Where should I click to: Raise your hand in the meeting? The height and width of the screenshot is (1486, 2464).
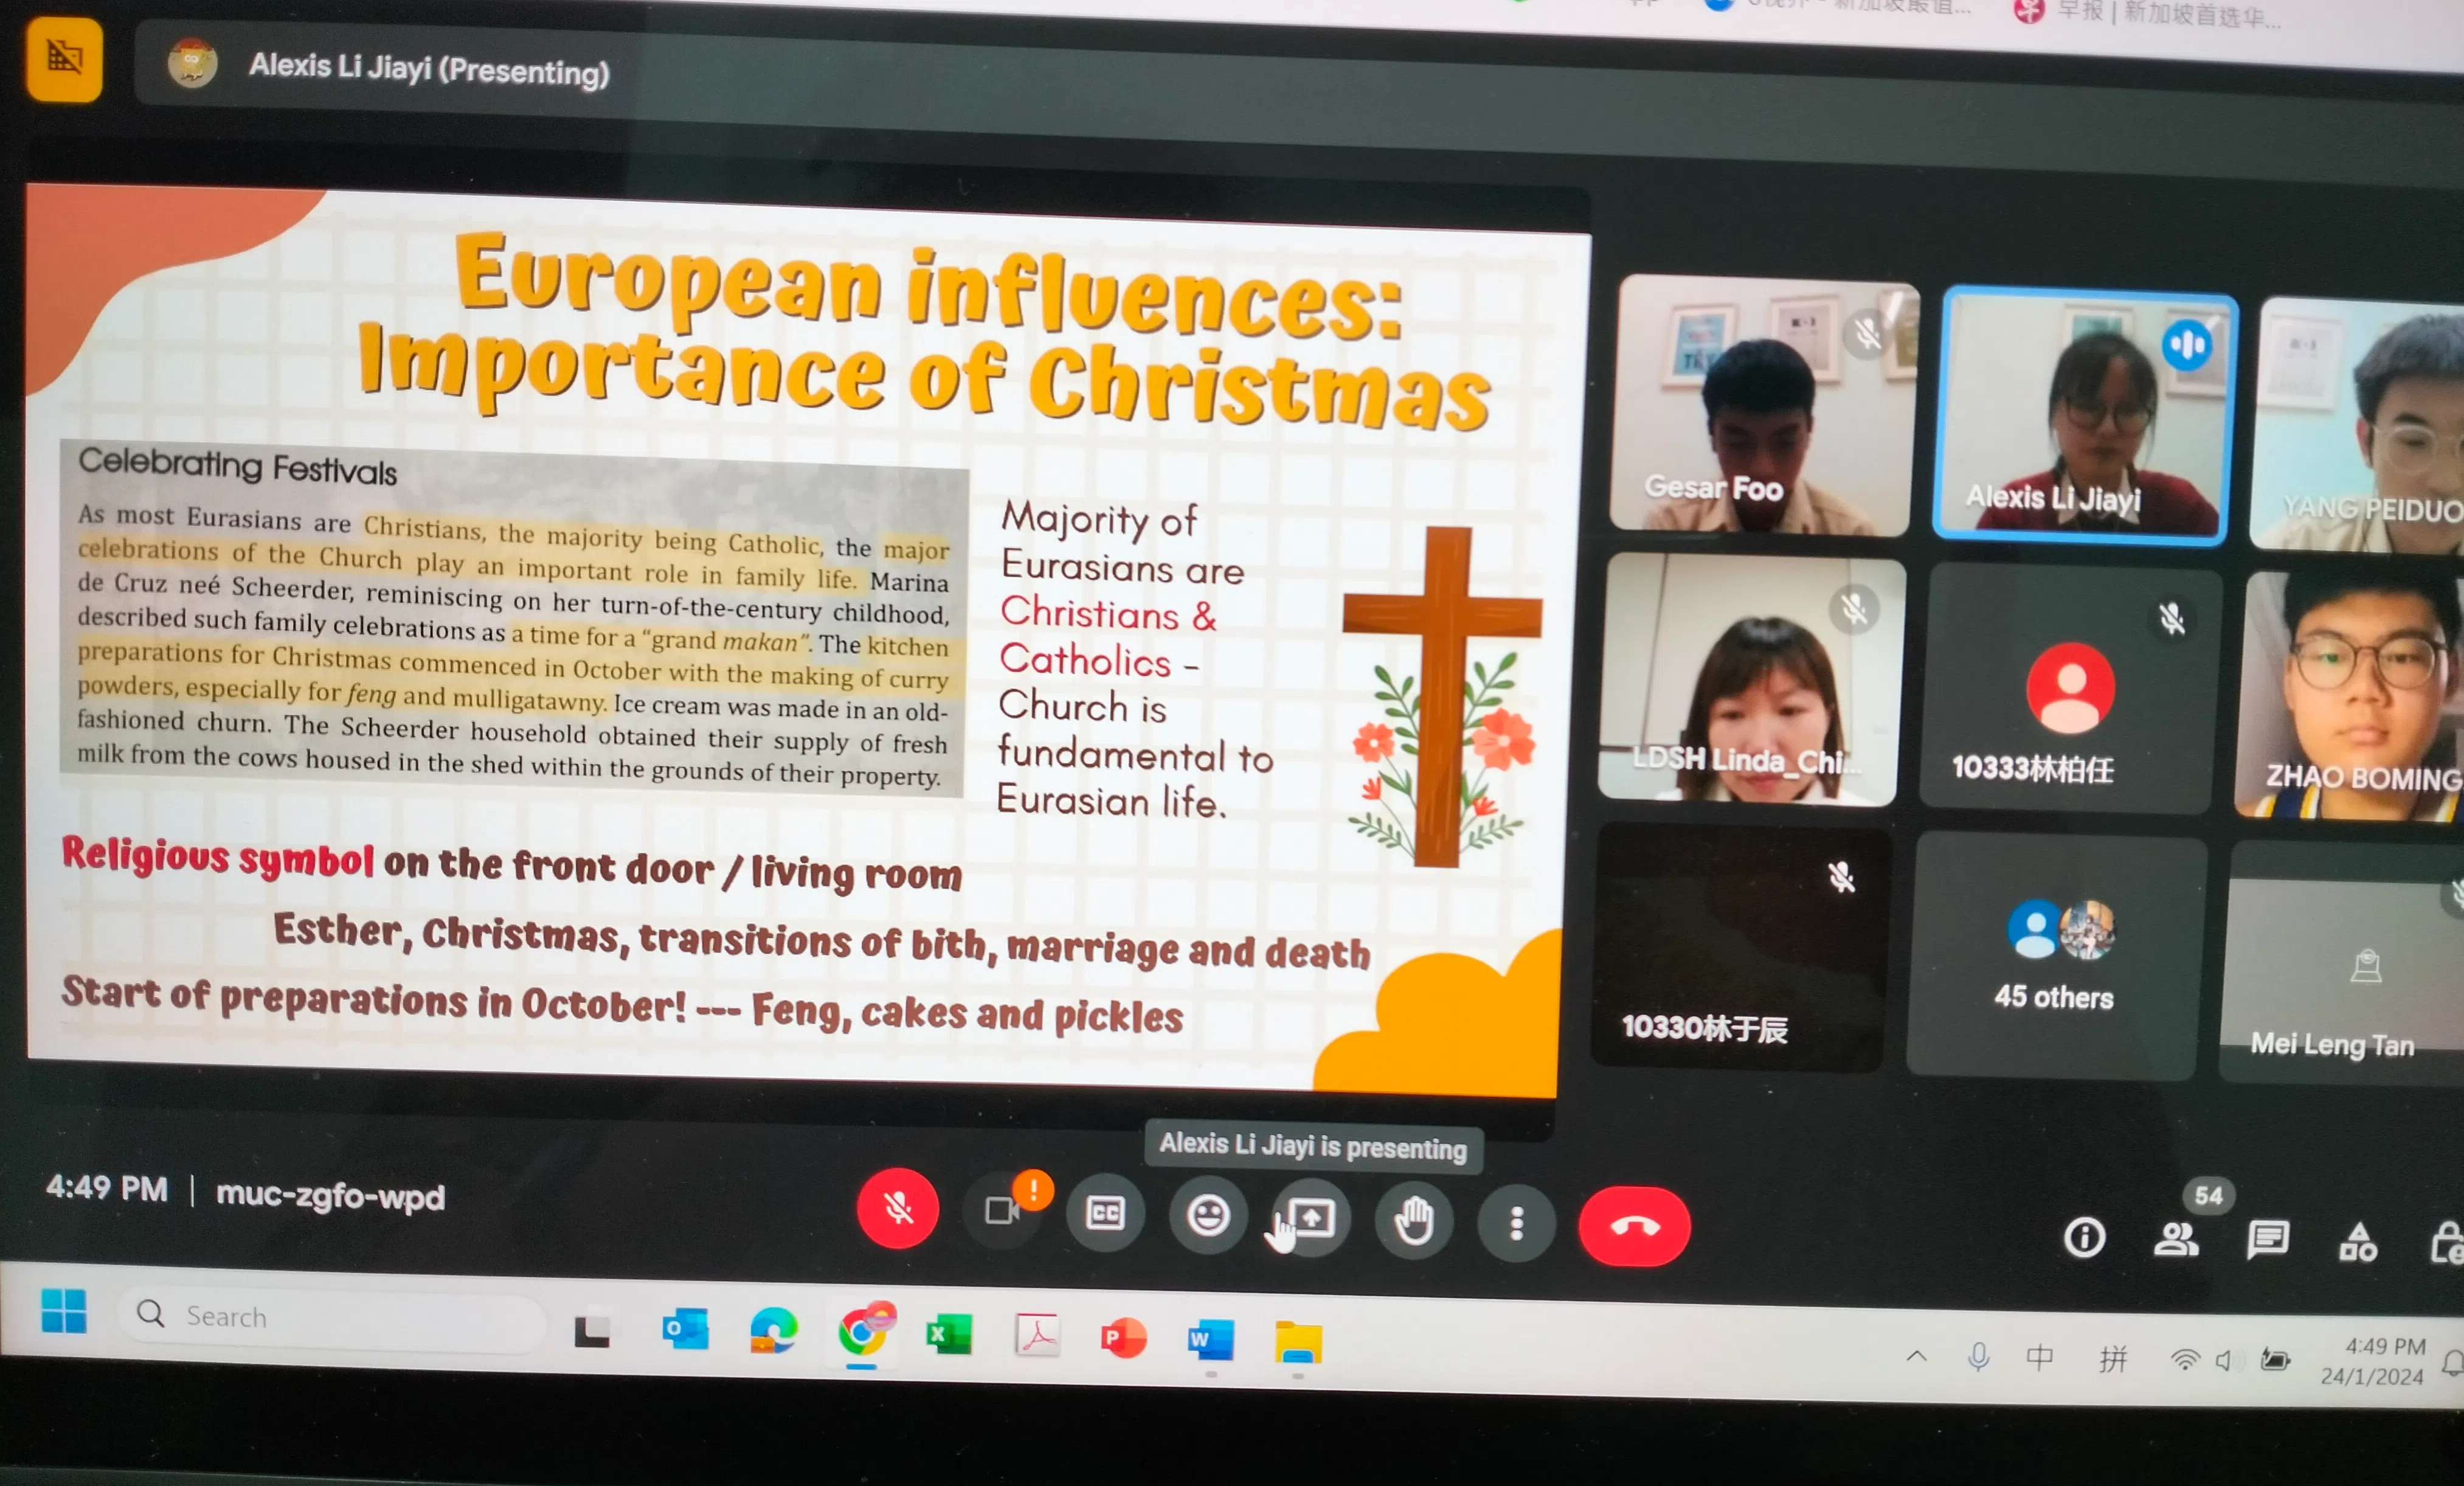point(1414,1220)
